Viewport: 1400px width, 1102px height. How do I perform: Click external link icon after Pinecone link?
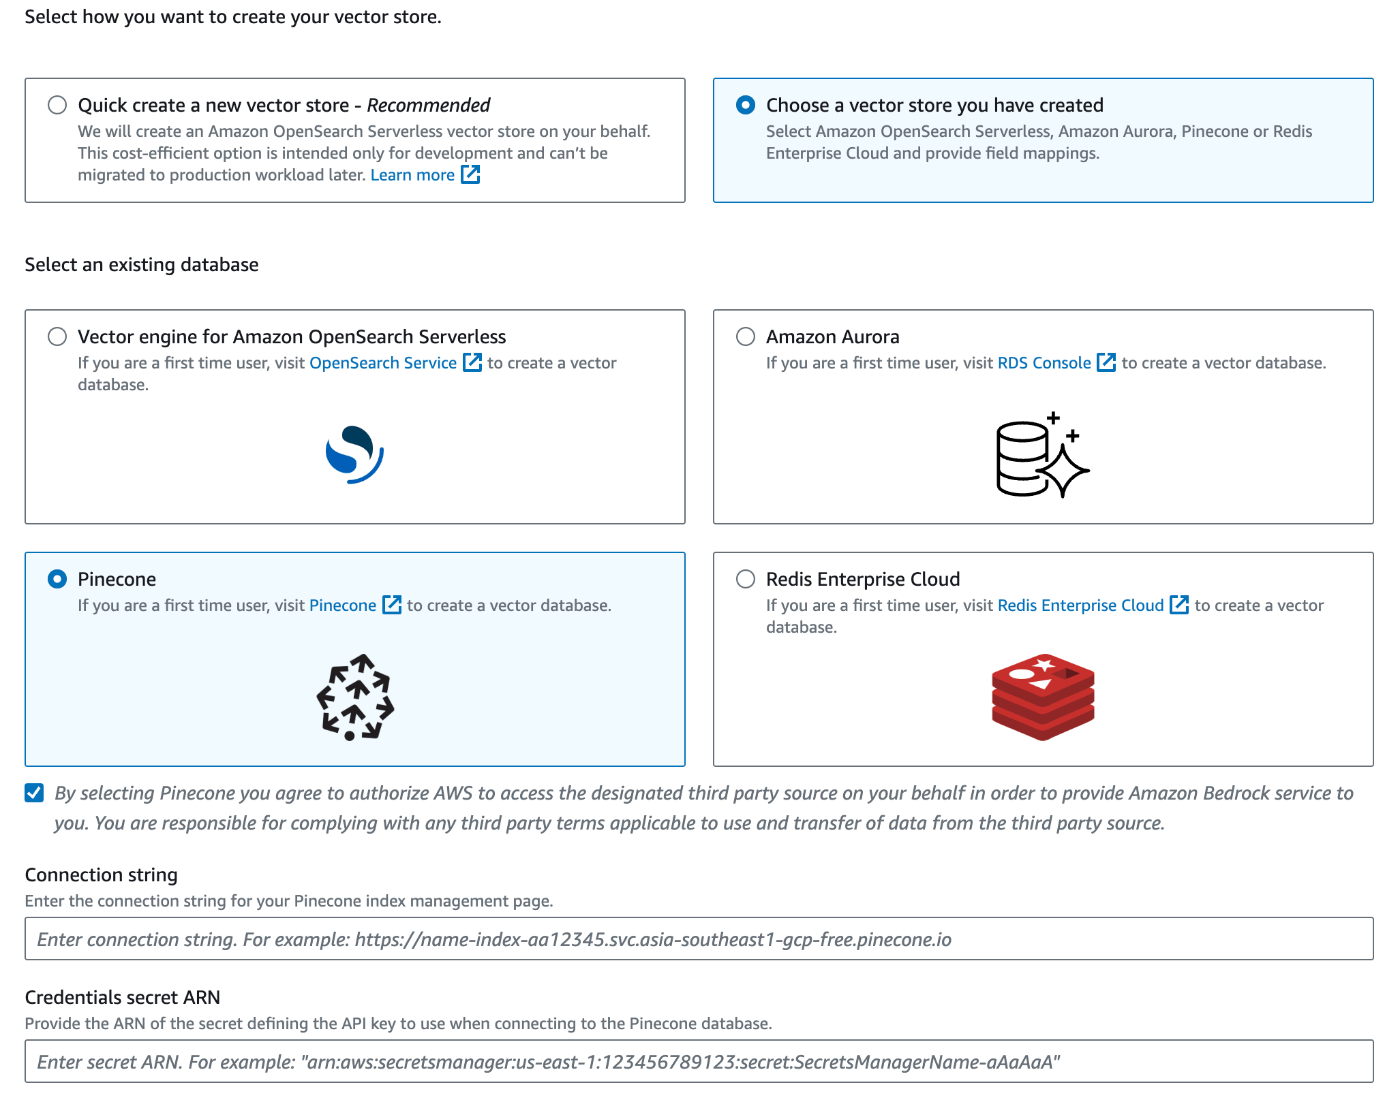click(392, 605)
